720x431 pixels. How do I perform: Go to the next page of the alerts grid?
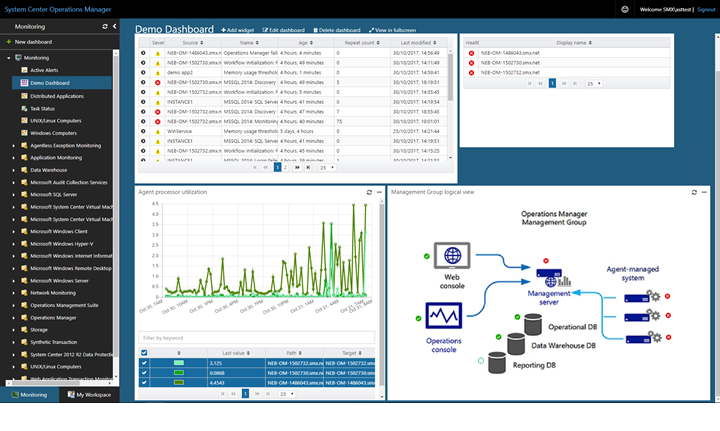[x=297, y=168]
